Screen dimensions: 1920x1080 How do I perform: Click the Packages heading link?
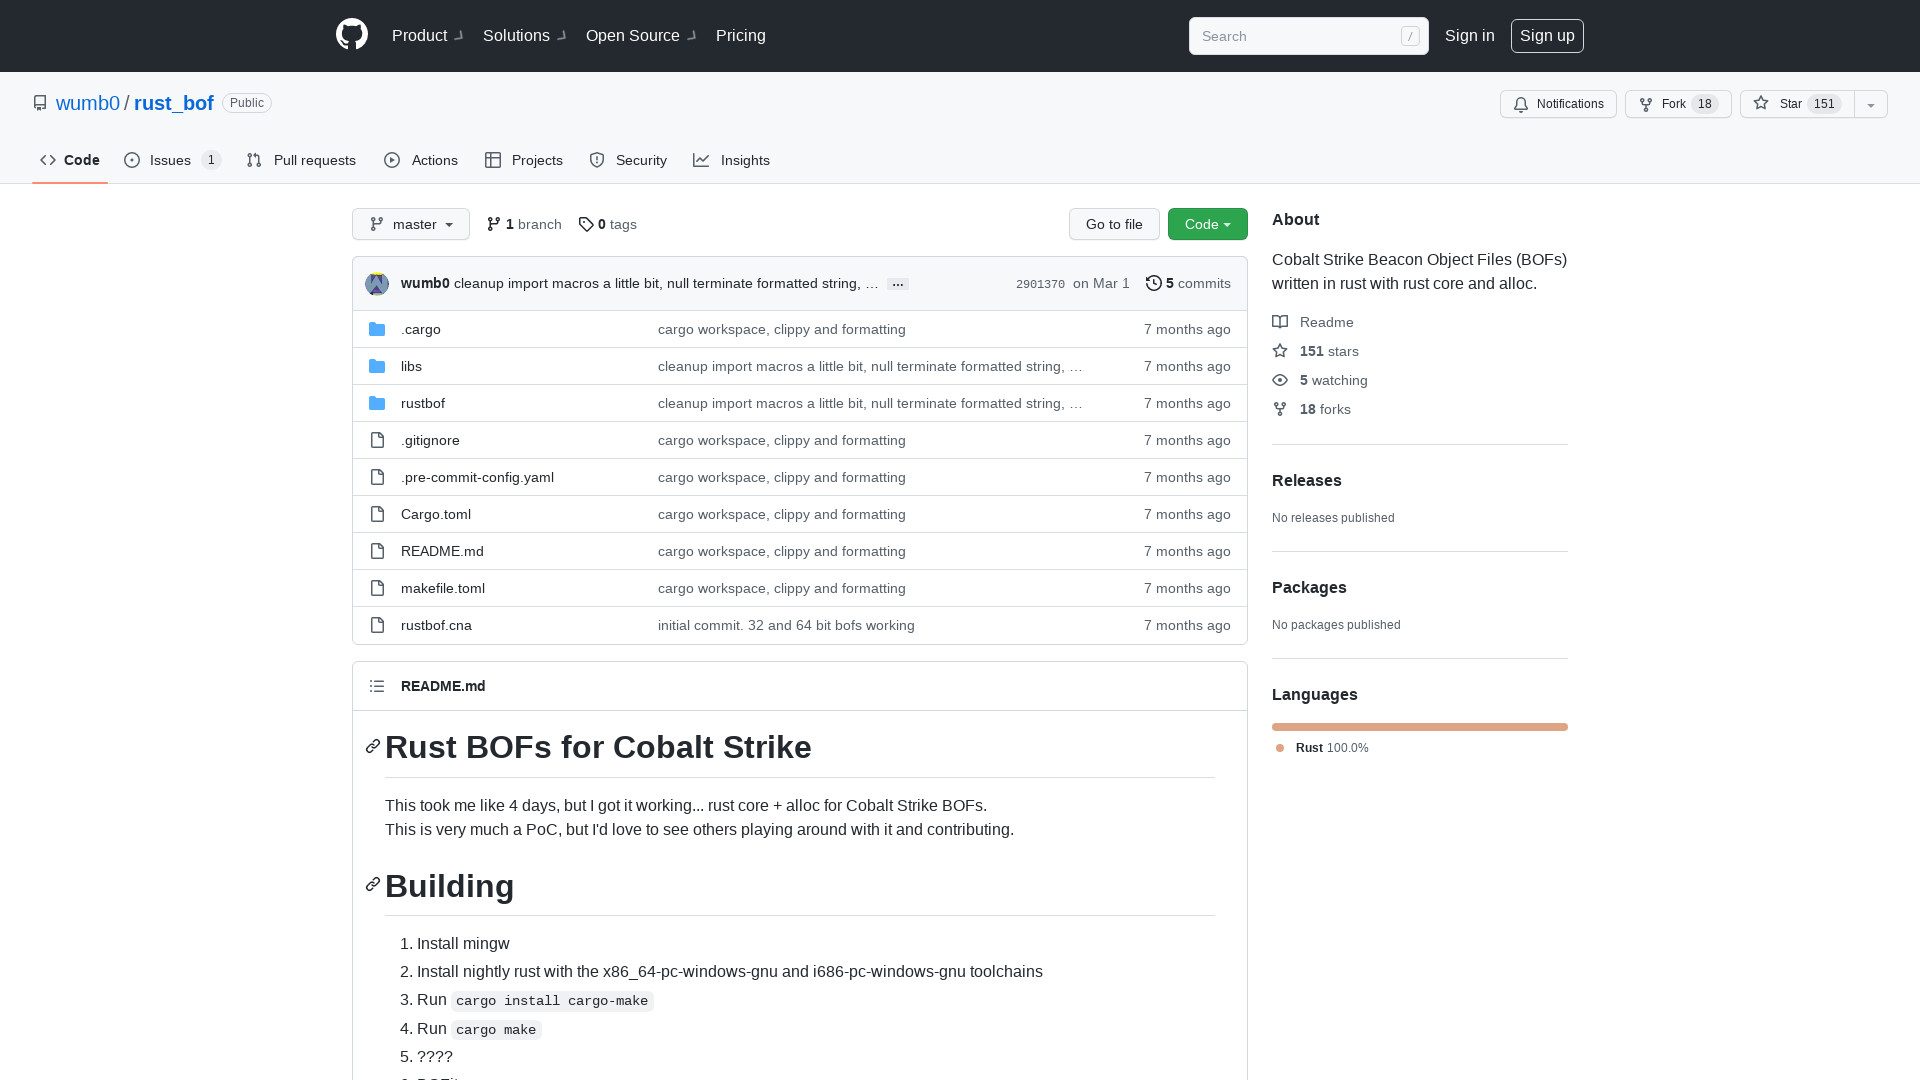[x=1309, y=587]
